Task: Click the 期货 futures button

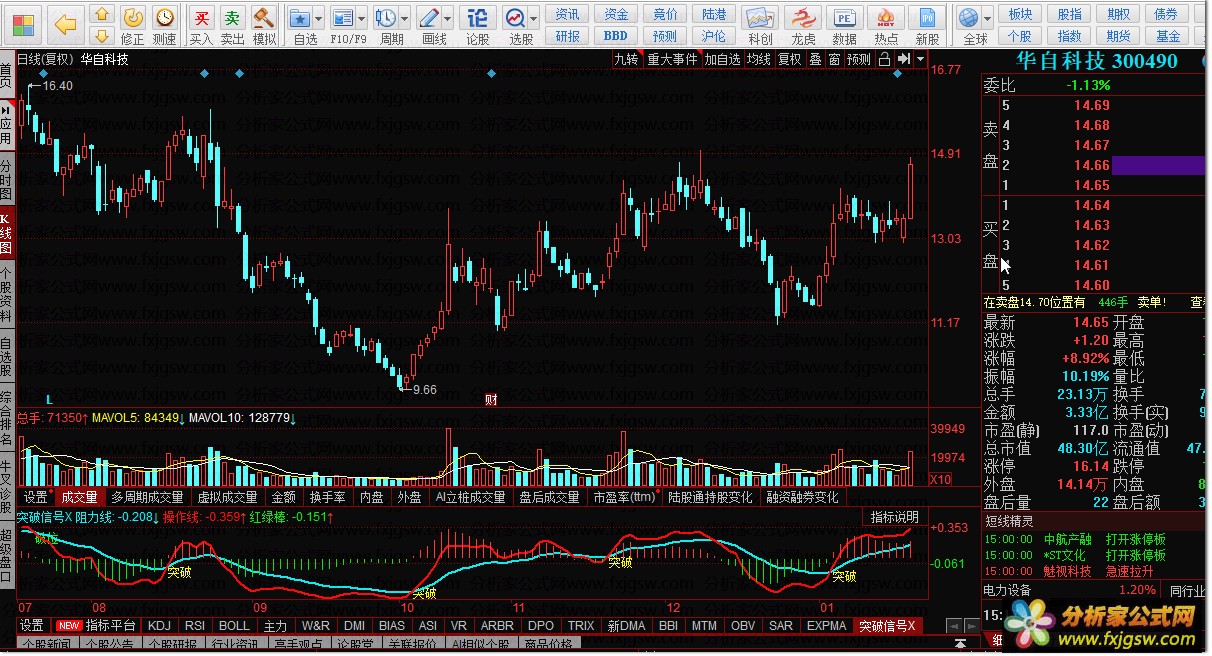Action: (x=1118, y=35)
